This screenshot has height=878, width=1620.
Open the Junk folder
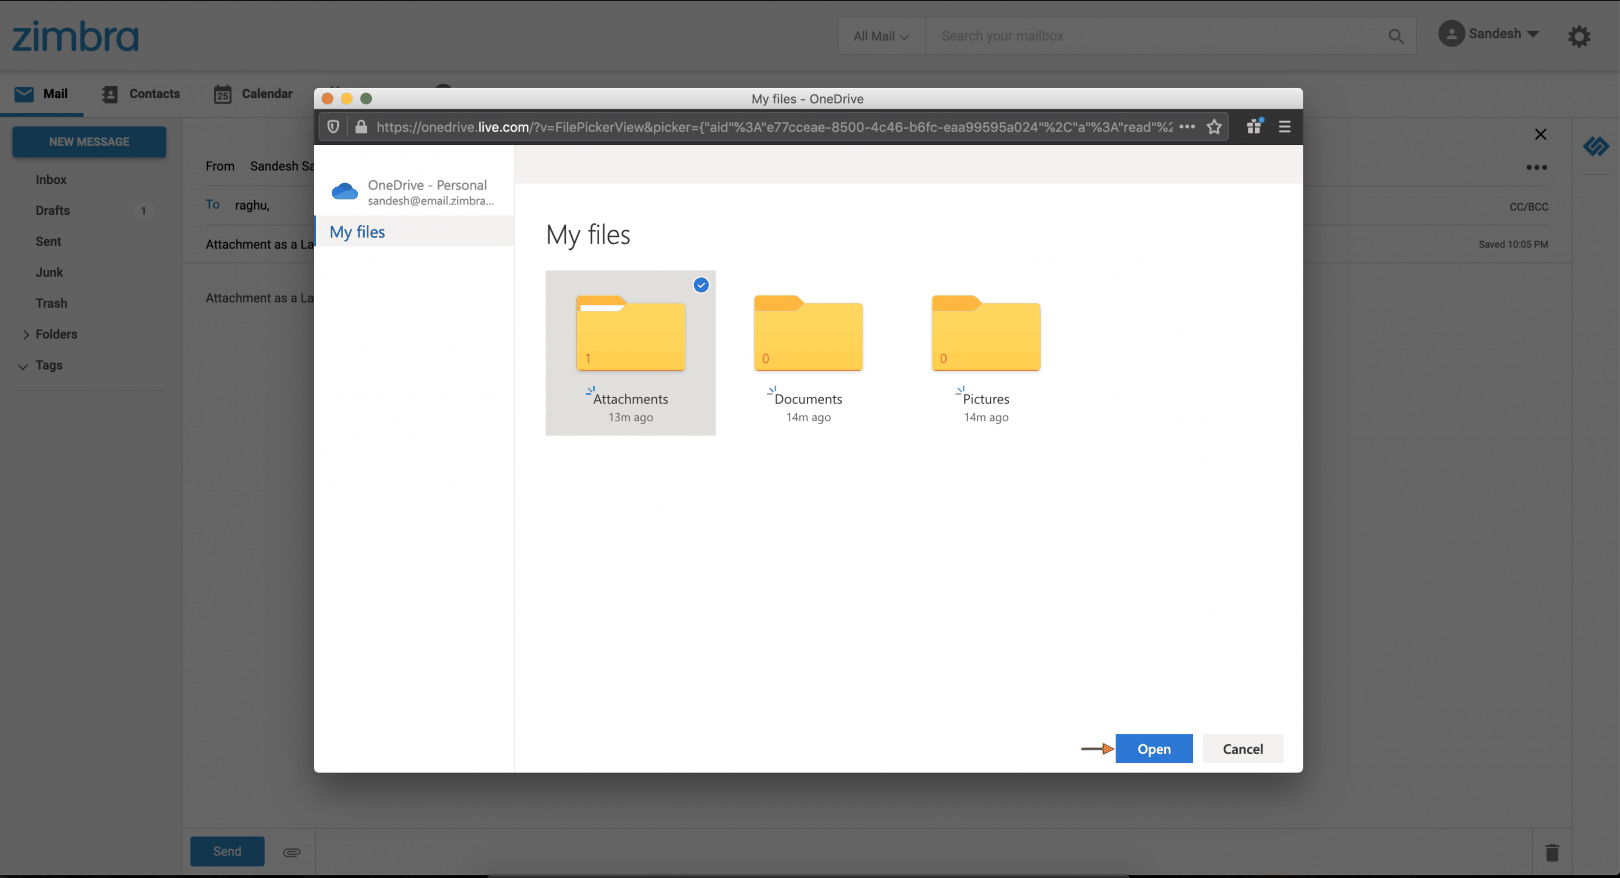[x=49, y=273]
